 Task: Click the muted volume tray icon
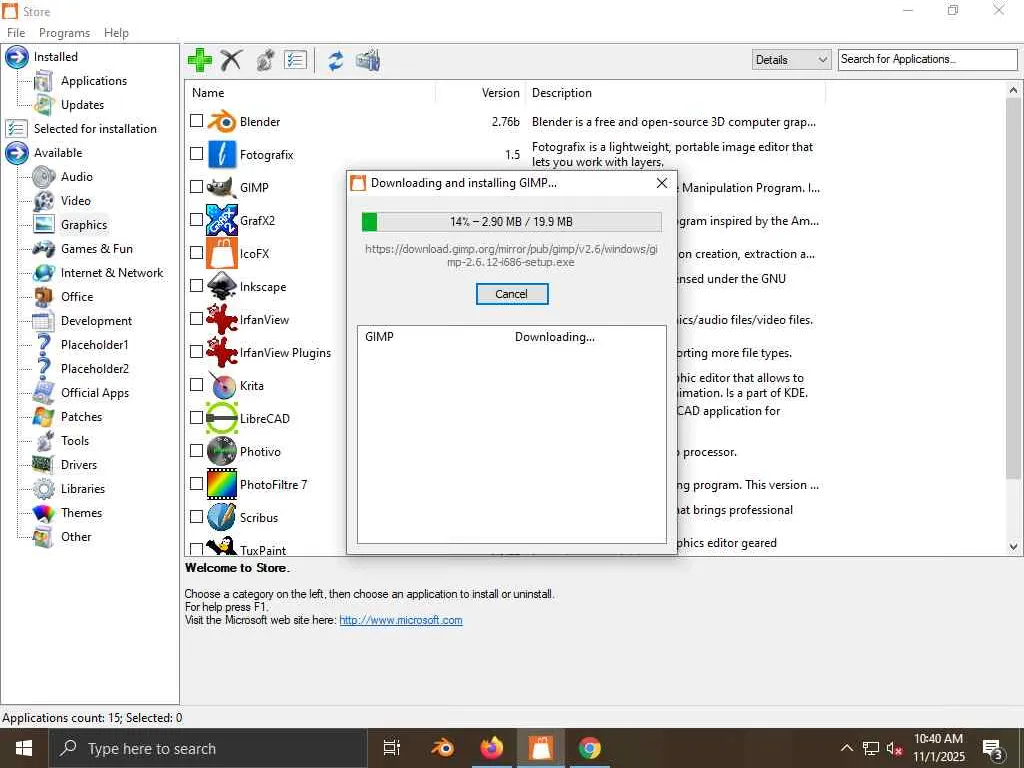pos(894,748)
